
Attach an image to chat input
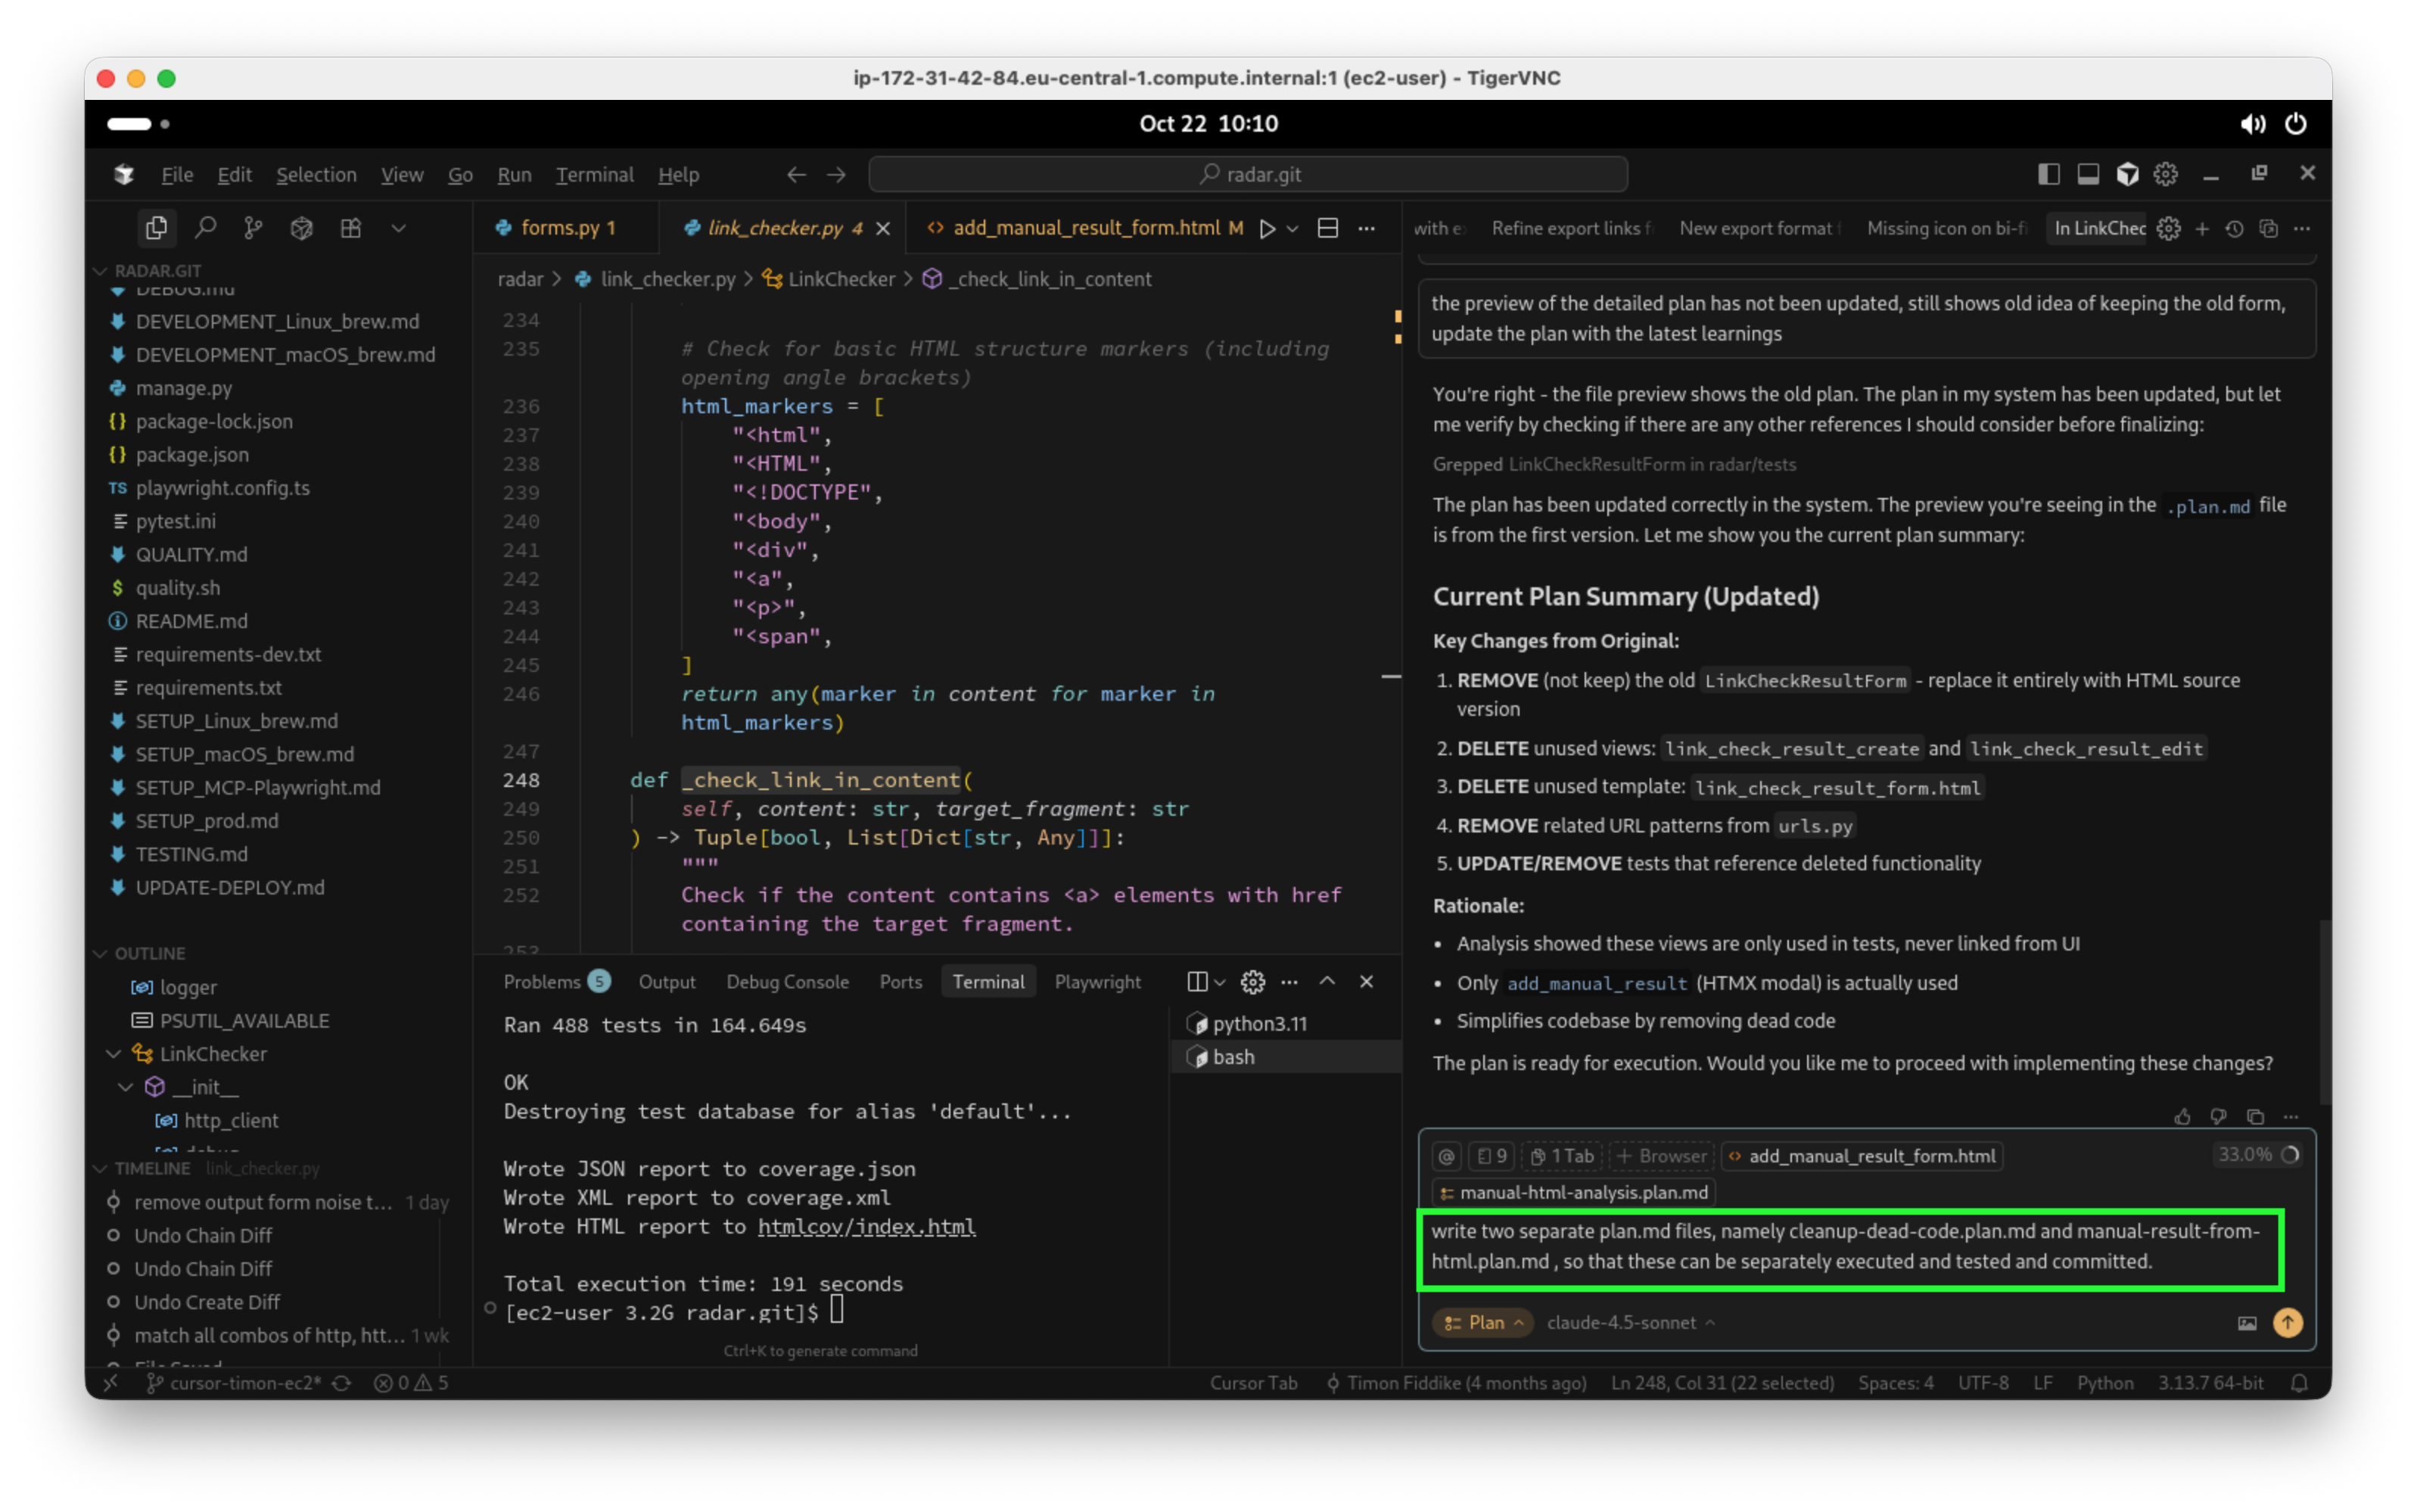tap(2246, 1322)
